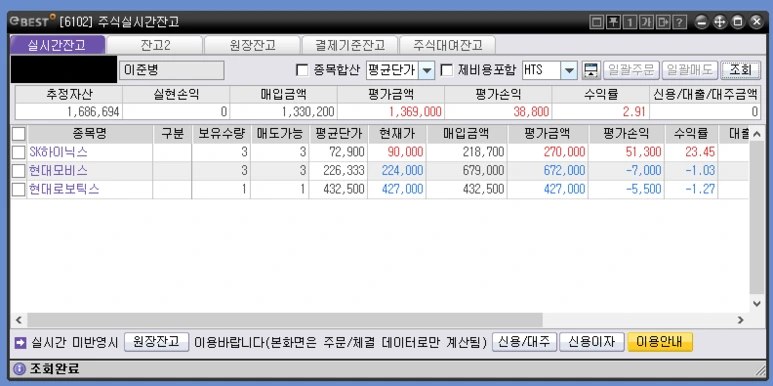This screenshot has width=773, height=386.
Task: Click the four-arrow move icon in the title bar
Action: coord(720,22)
